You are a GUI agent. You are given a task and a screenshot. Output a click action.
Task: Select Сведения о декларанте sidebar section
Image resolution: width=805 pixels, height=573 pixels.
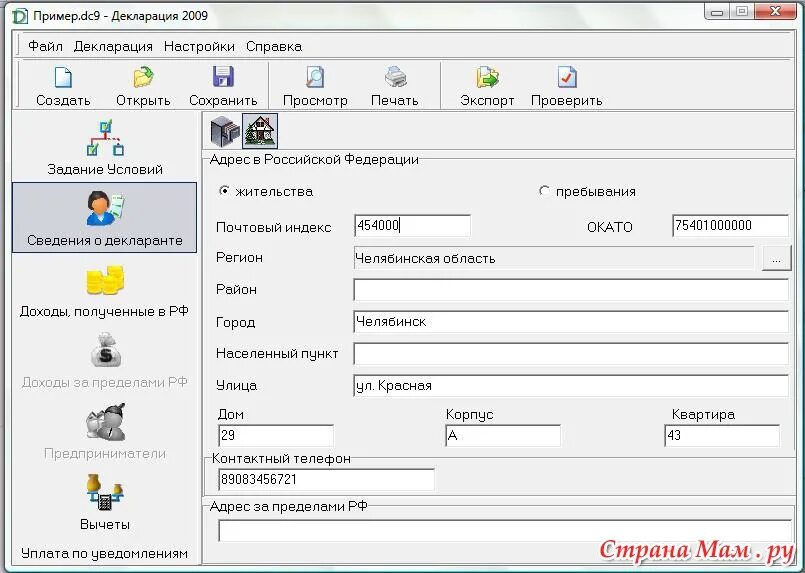coord(105,218)
